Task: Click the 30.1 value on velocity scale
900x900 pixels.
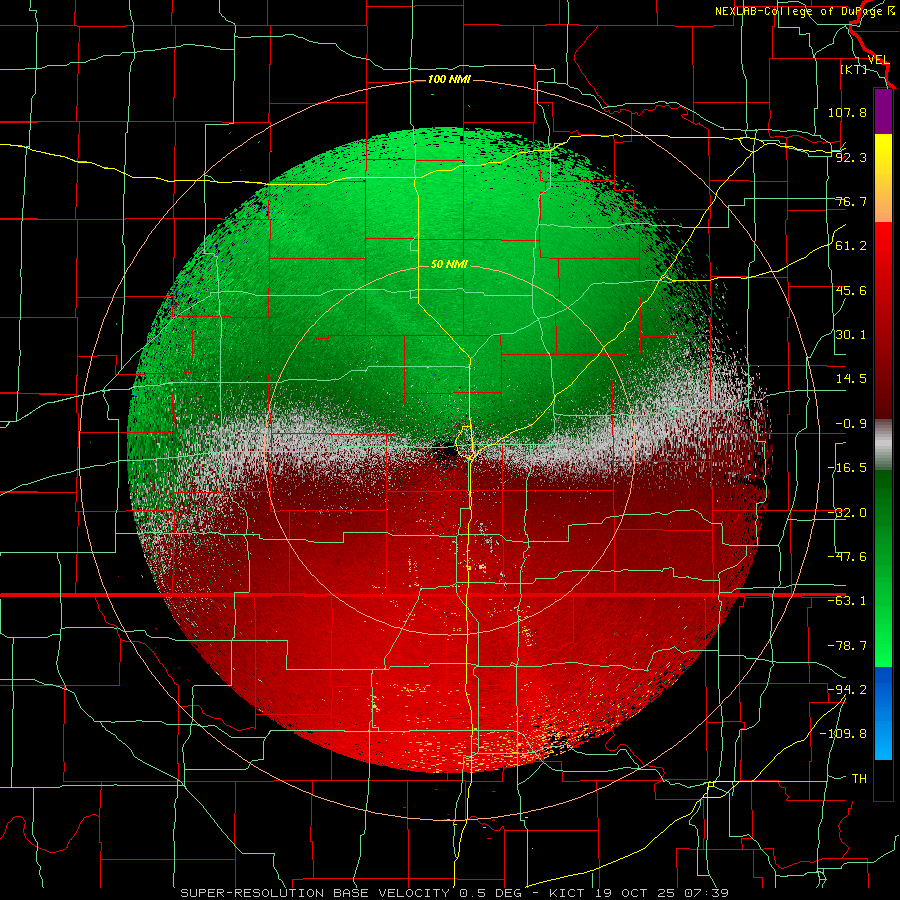Action: click(851, 335)
